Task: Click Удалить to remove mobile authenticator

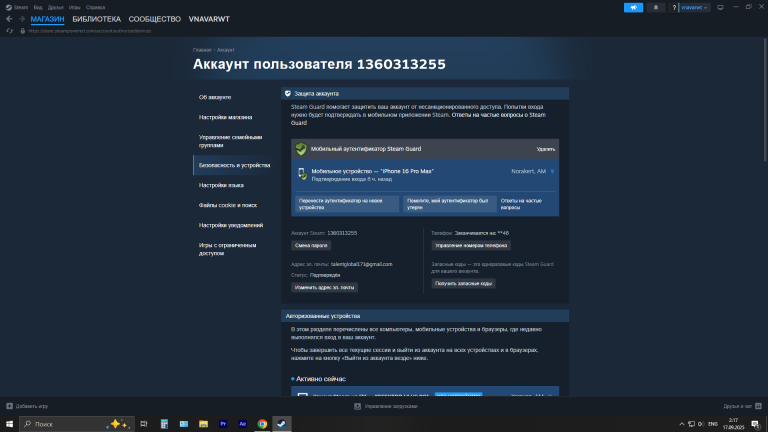Action: [x=545, y=149]
